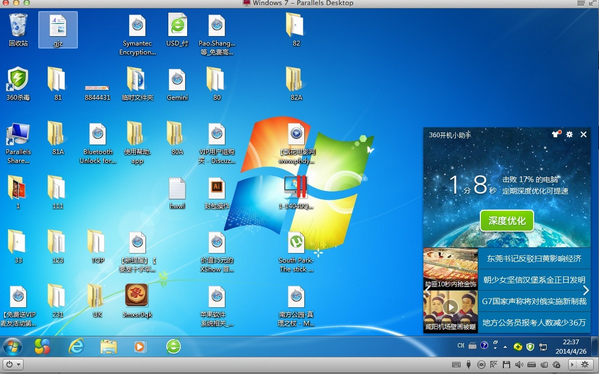Viewport: 599px width, 375px height.
Task: Launch Internet Explorer from the taskbar
Action: [x=76, y=347]
